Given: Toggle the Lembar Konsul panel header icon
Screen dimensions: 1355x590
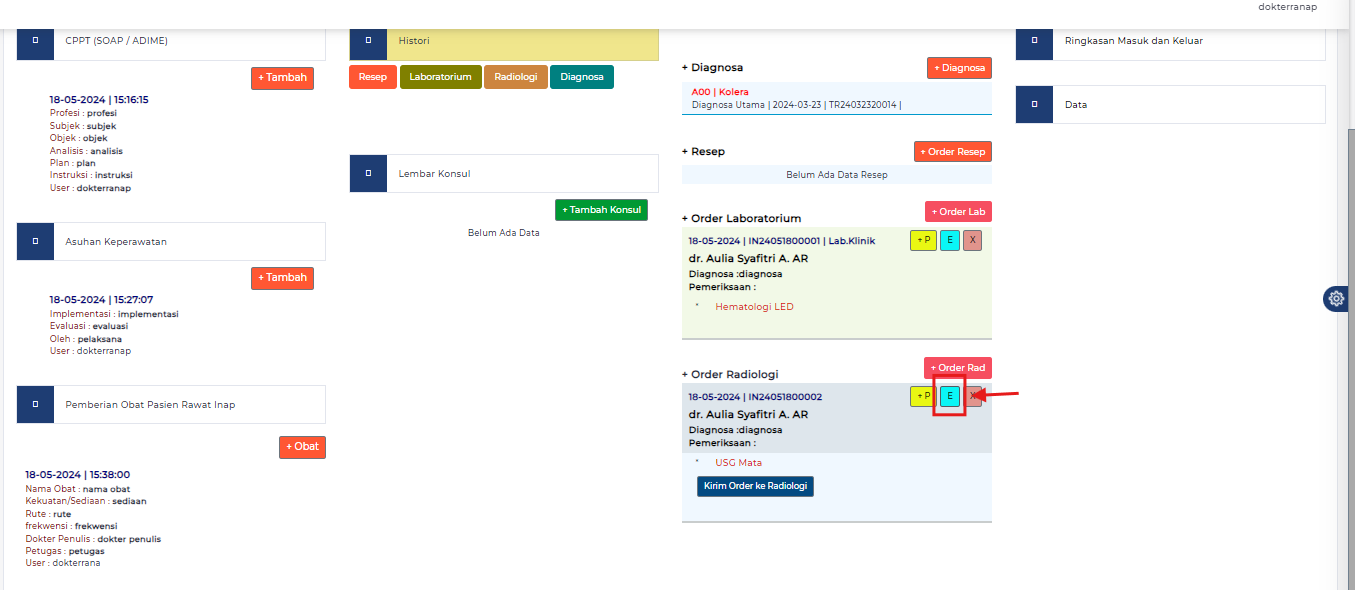Looking at the screenshot, I should coord(368,173).
